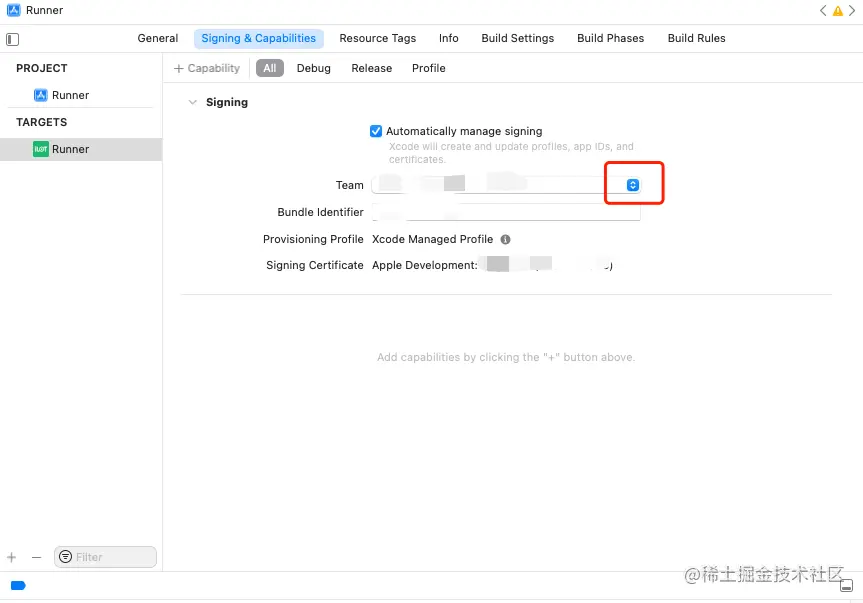This screenshot has width=863, height=603.
Task: Click the Runner project blueprint icon
Action: 41,95
